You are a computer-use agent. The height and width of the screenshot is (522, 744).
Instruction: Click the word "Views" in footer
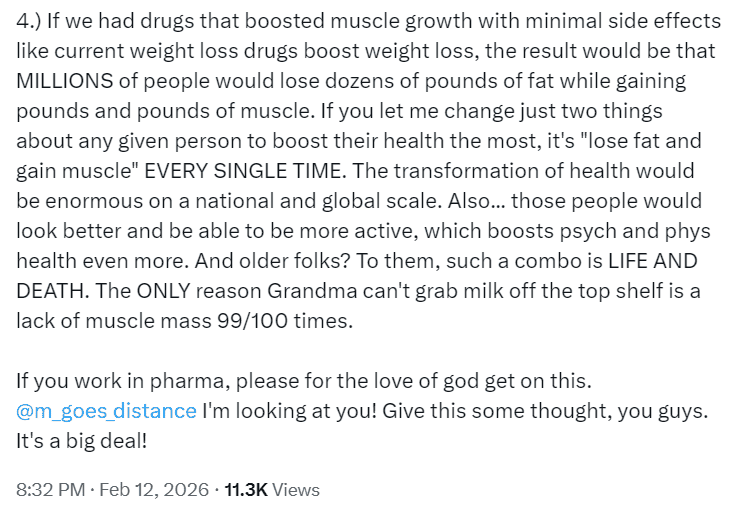coord(296,490)
